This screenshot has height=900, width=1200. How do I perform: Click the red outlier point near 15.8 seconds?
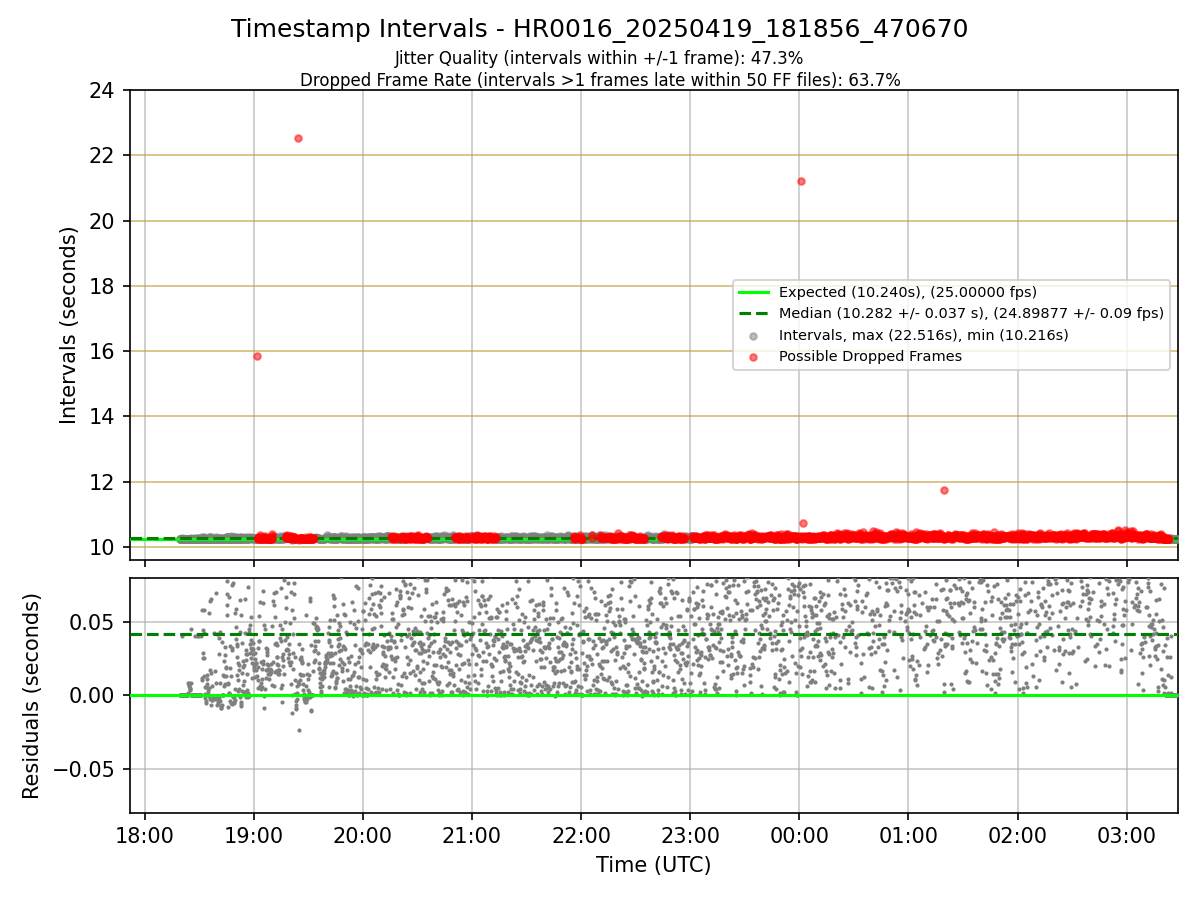pyautogui.click(x=257, y=356)
